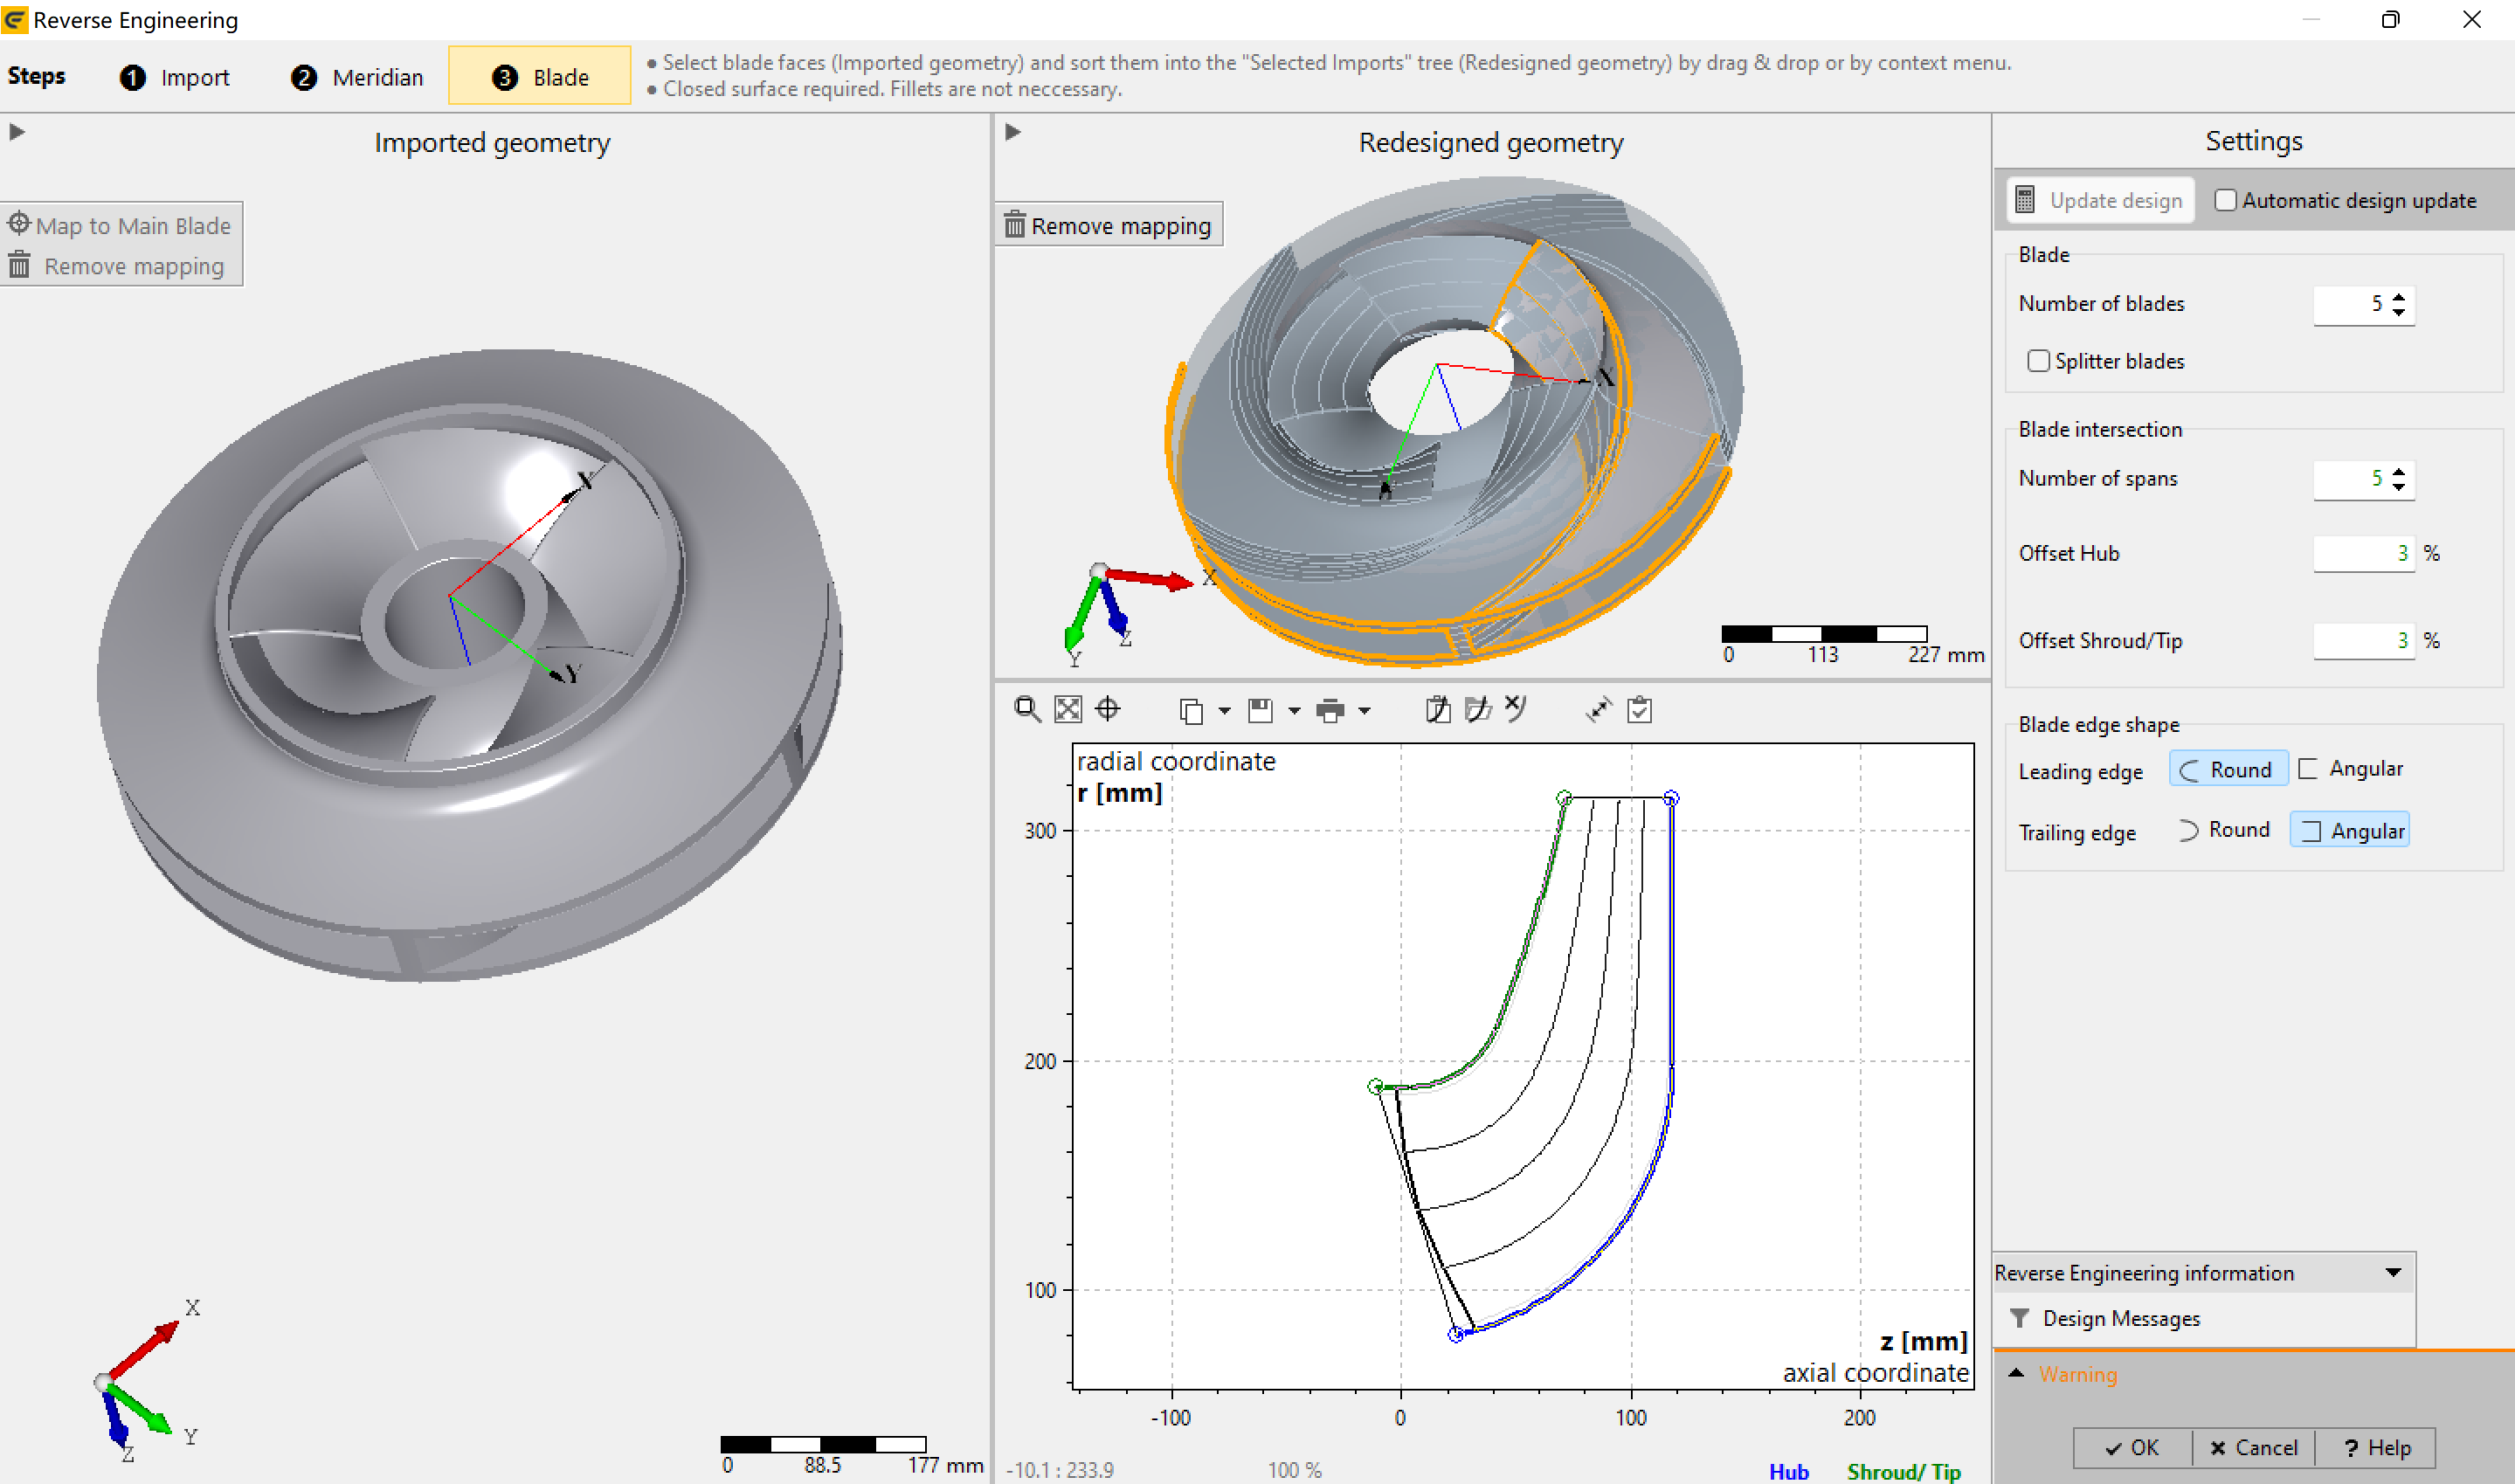Expand the Redesigned geometry side panel arrow
Screen dimensions: 2515x1484
click(x=1013, y=132)
